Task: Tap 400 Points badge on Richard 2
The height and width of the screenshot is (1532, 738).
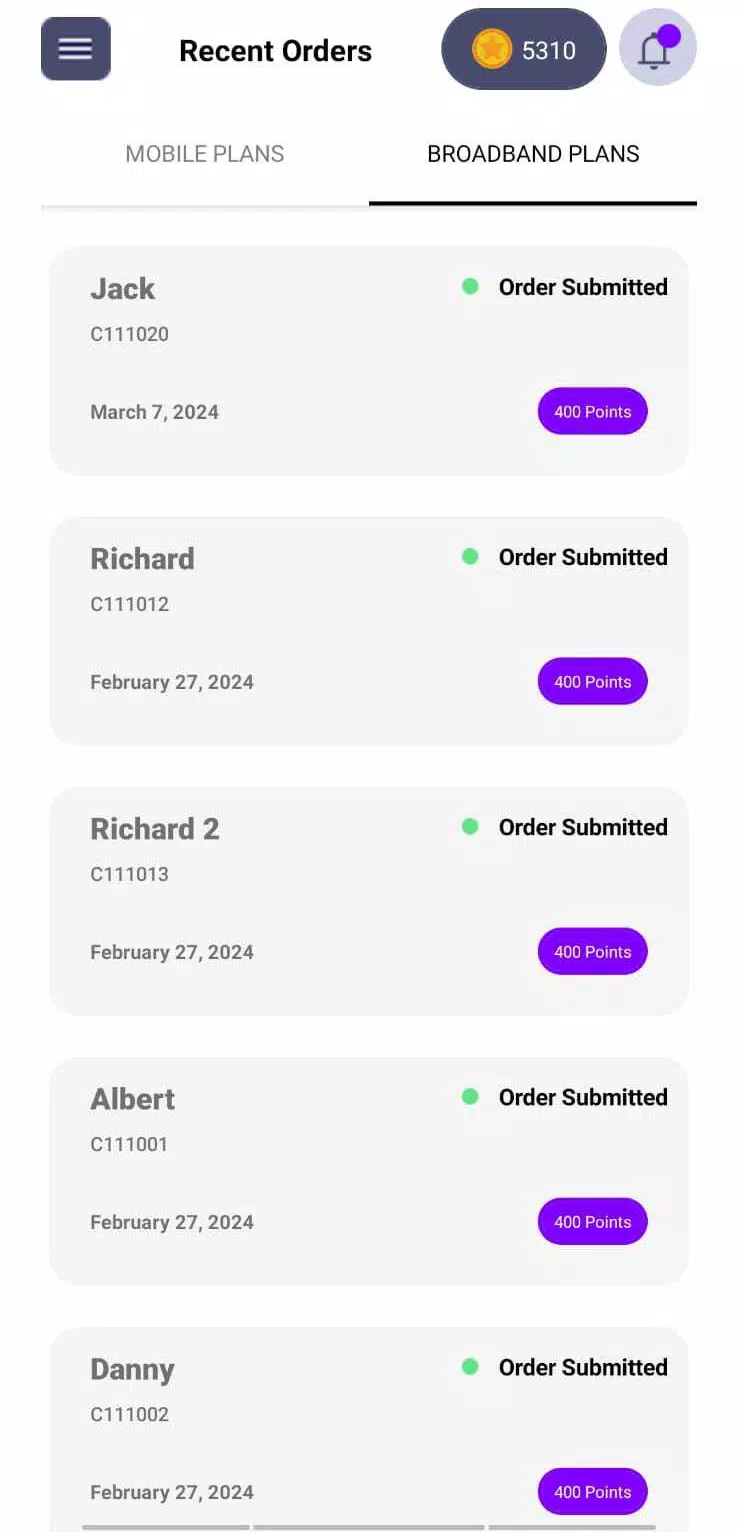Action: [x=592, y=952]
